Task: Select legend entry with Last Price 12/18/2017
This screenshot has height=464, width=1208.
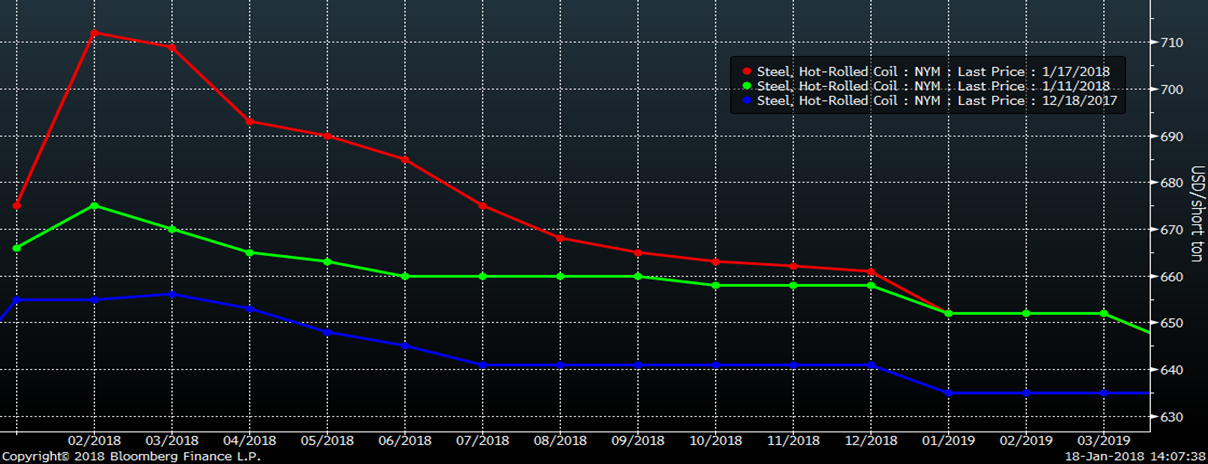Action: coord(937,101)
